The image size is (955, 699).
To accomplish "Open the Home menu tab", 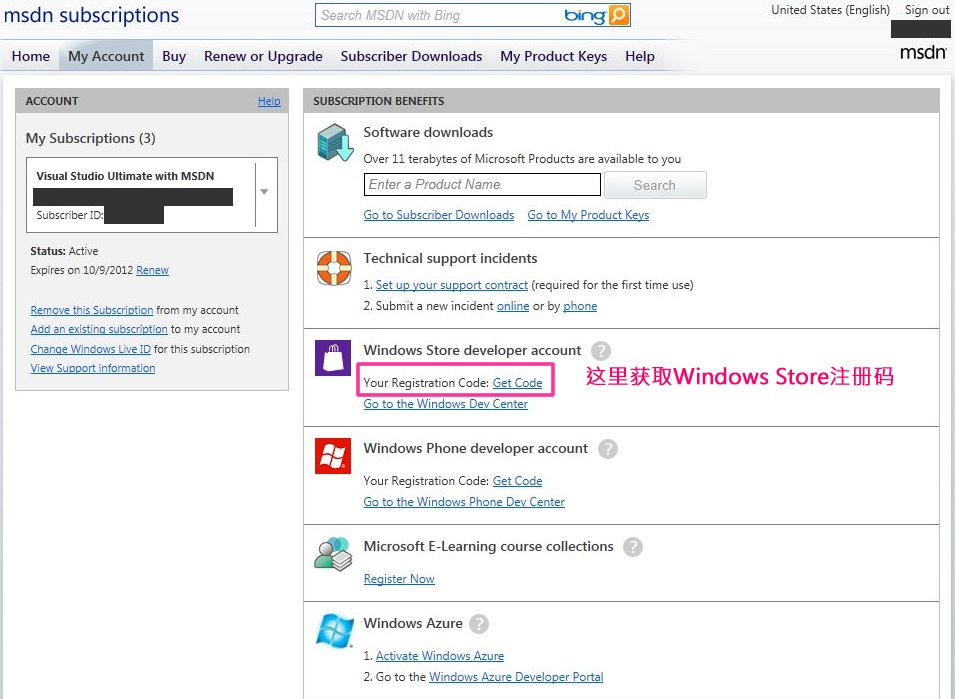I will pyautogui.click(x=30, y=56).
